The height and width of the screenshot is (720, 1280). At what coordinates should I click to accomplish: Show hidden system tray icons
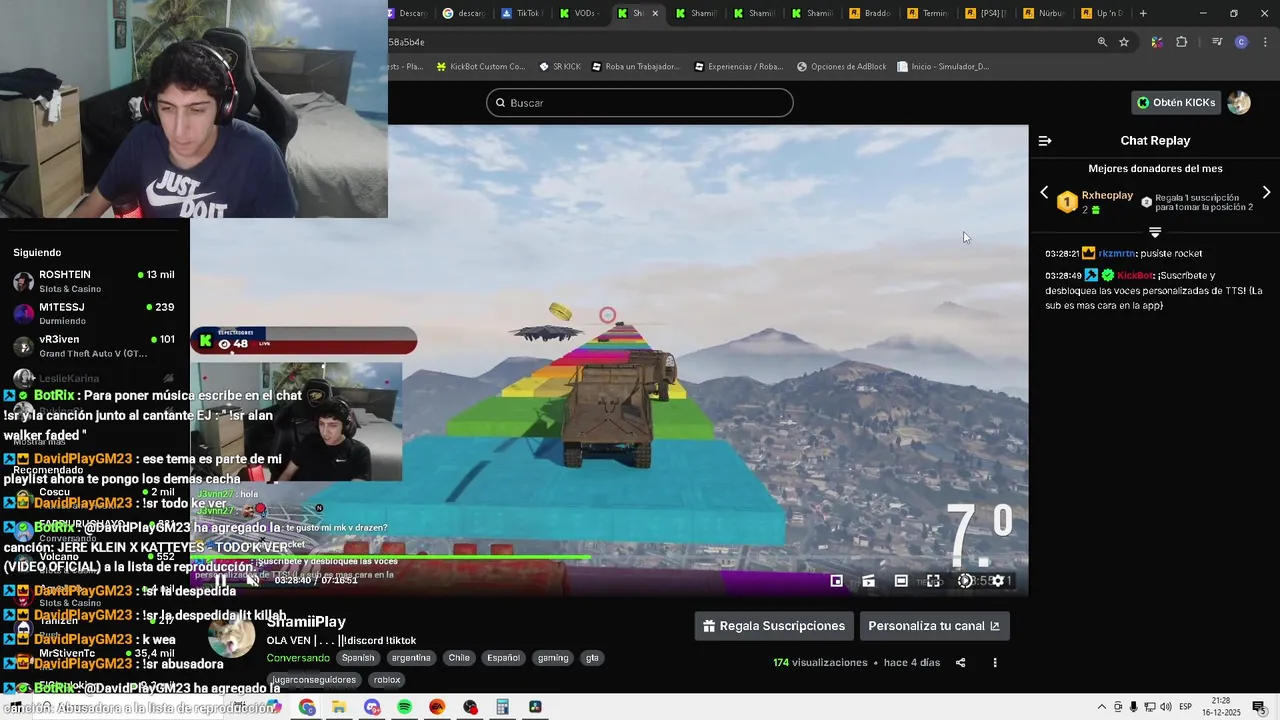[1101, 707]
